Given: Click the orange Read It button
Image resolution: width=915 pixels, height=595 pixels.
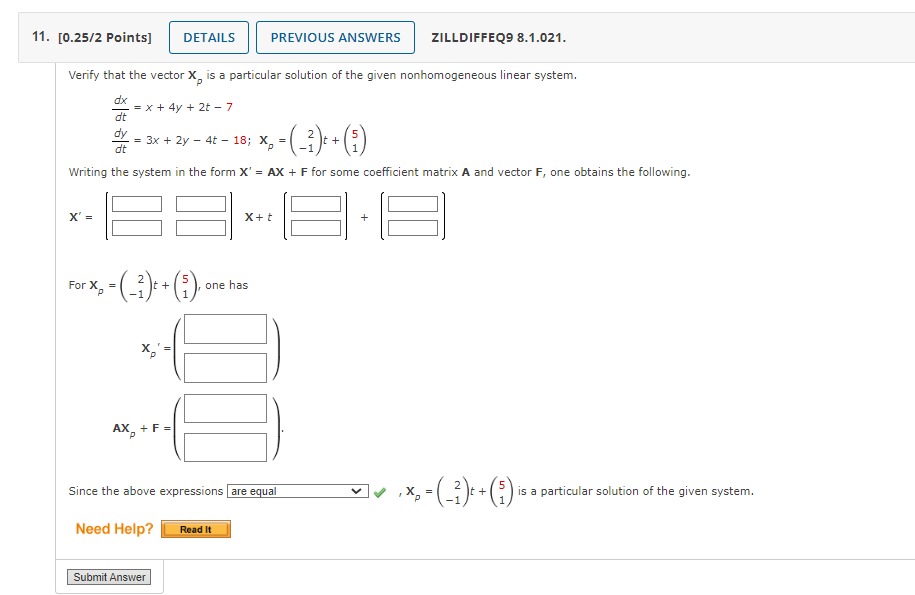Looking at the screenshot, I should (196, 529).
